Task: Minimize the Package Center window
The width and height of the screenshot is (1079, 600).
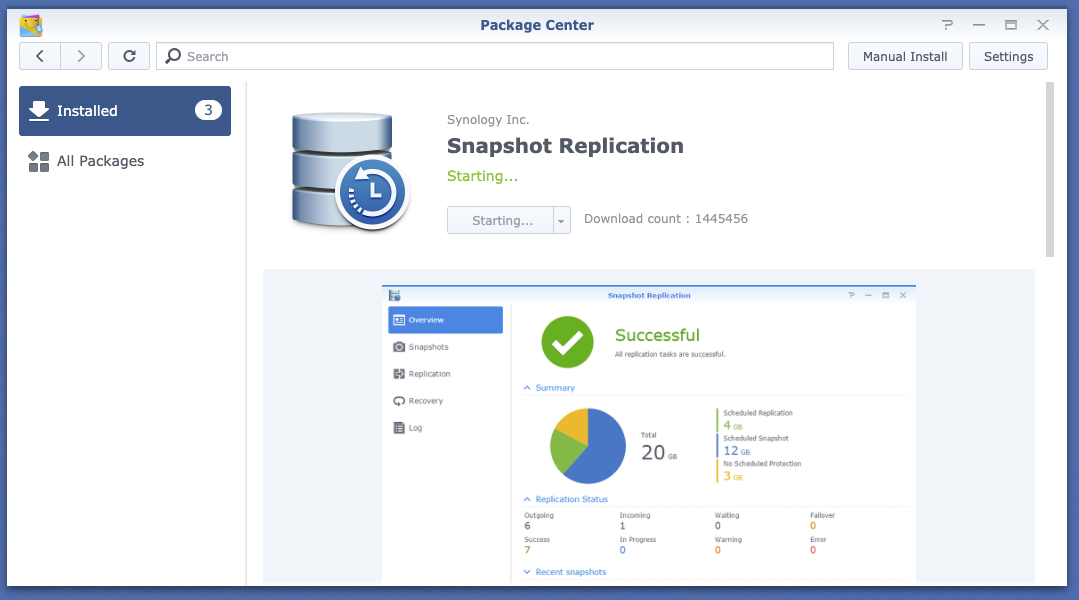Action: tap(979, 25)
